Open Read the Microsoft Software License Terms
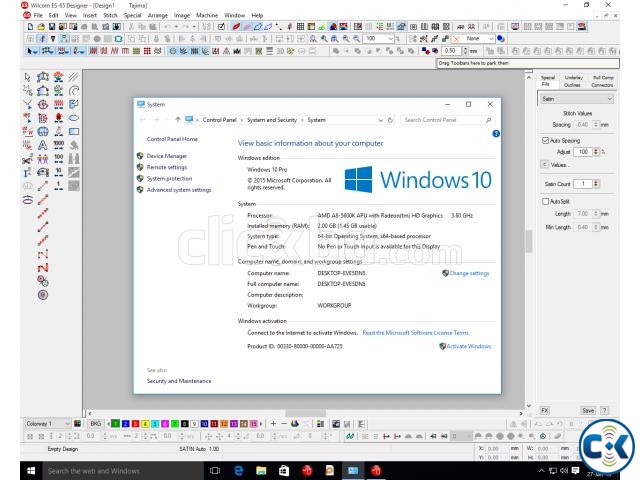 tap(416, 333)
